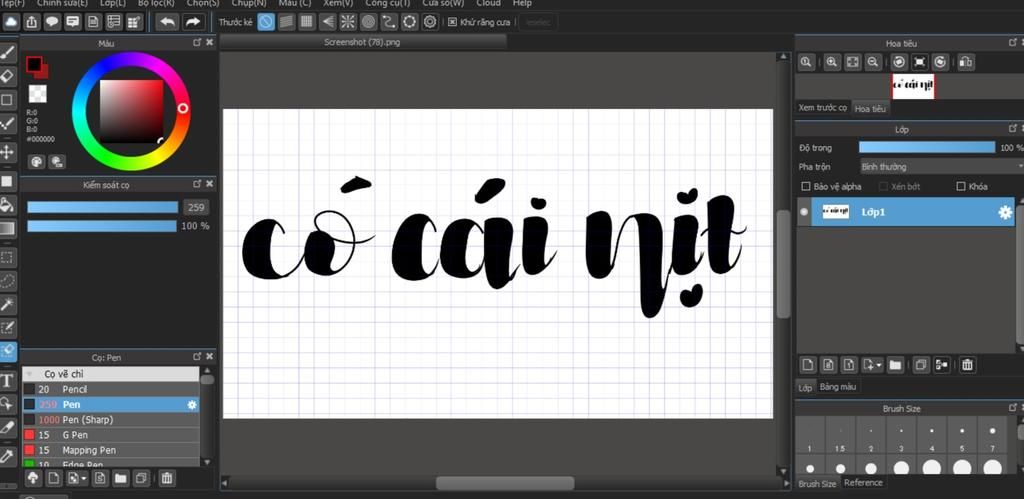Image resolution: width=1024 pixels, height=499 pixels.
Task: Select the Bucket fill tool
Action: click(7, 204)
